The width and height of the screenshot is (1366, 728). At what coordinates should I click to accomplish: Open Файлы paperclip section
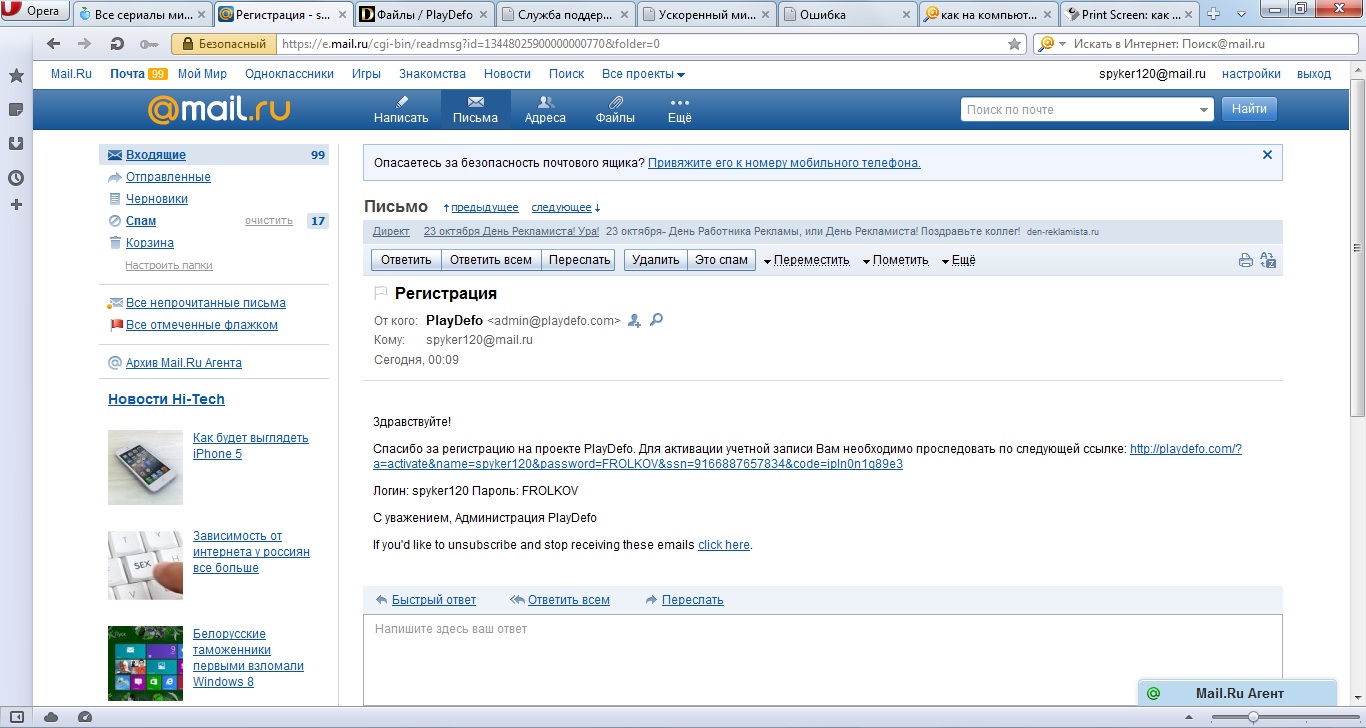tap(615, 109)
